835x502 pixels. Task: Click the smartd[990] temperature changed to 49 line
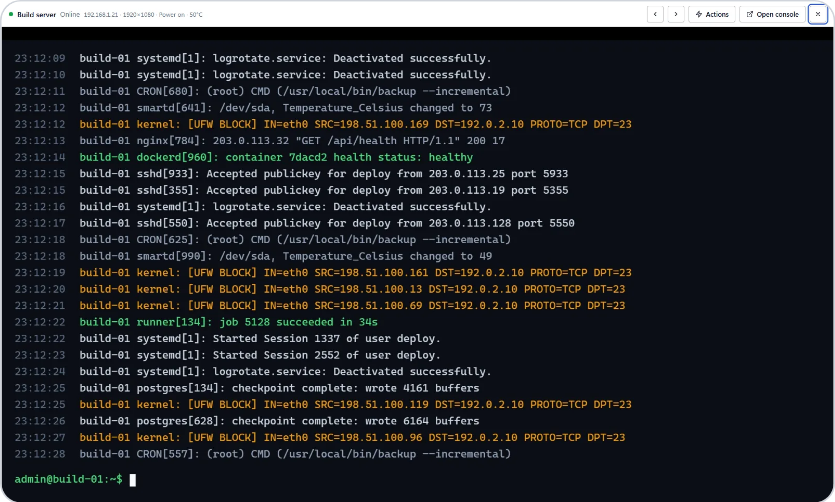pos(253,256)
